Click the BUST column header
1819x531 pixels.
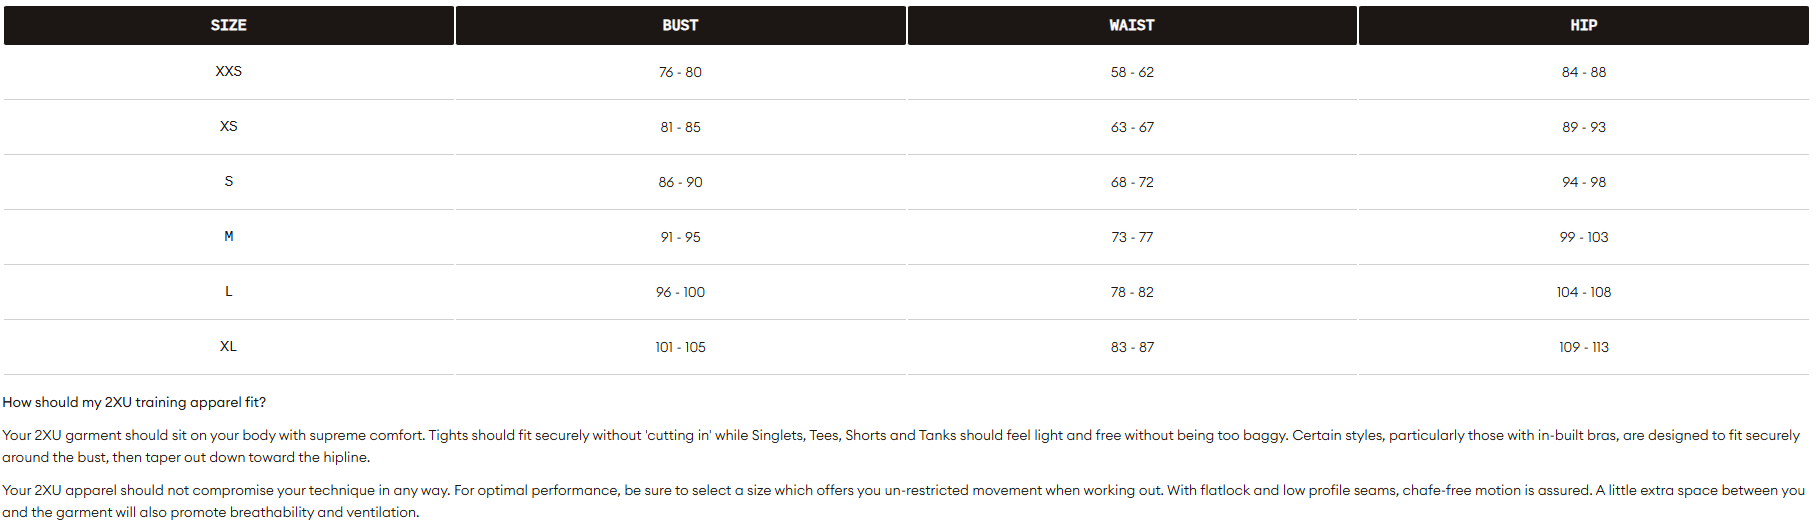click(680, 25)
